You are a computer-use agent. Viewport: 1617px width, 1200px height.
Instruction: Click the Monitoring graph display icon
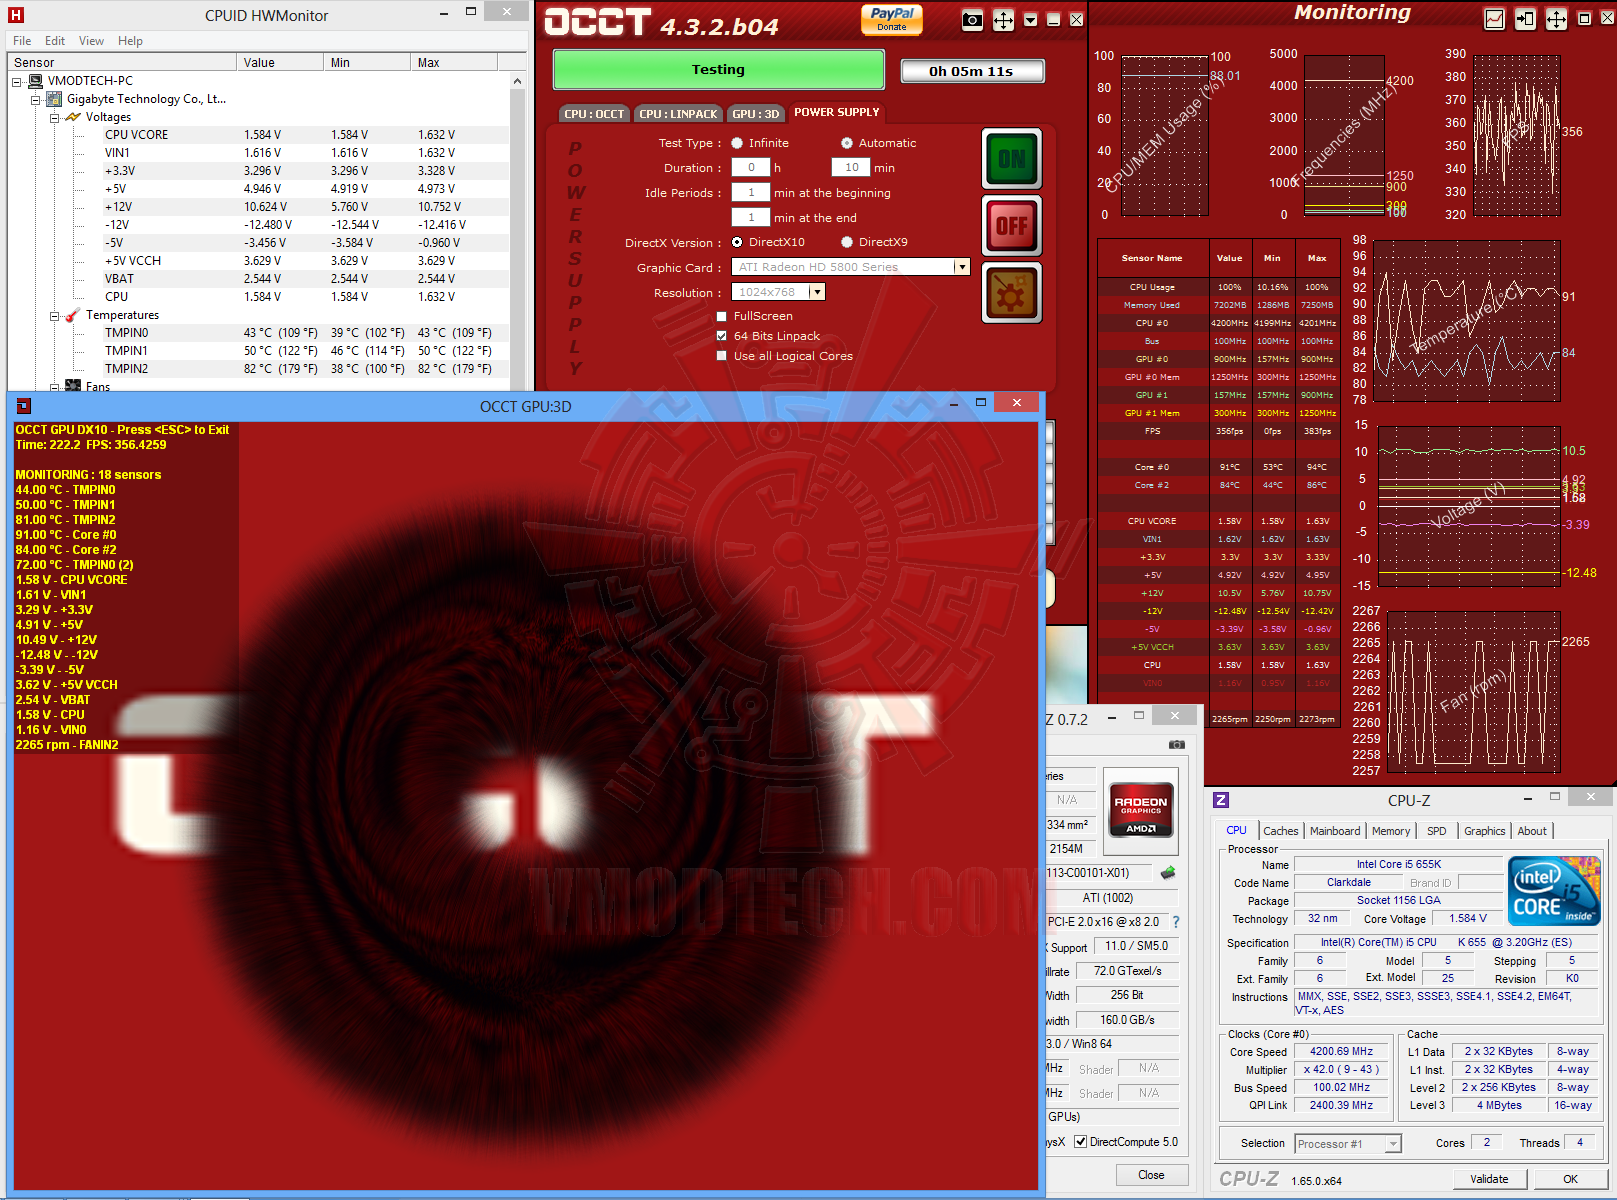coord(1494,19)
